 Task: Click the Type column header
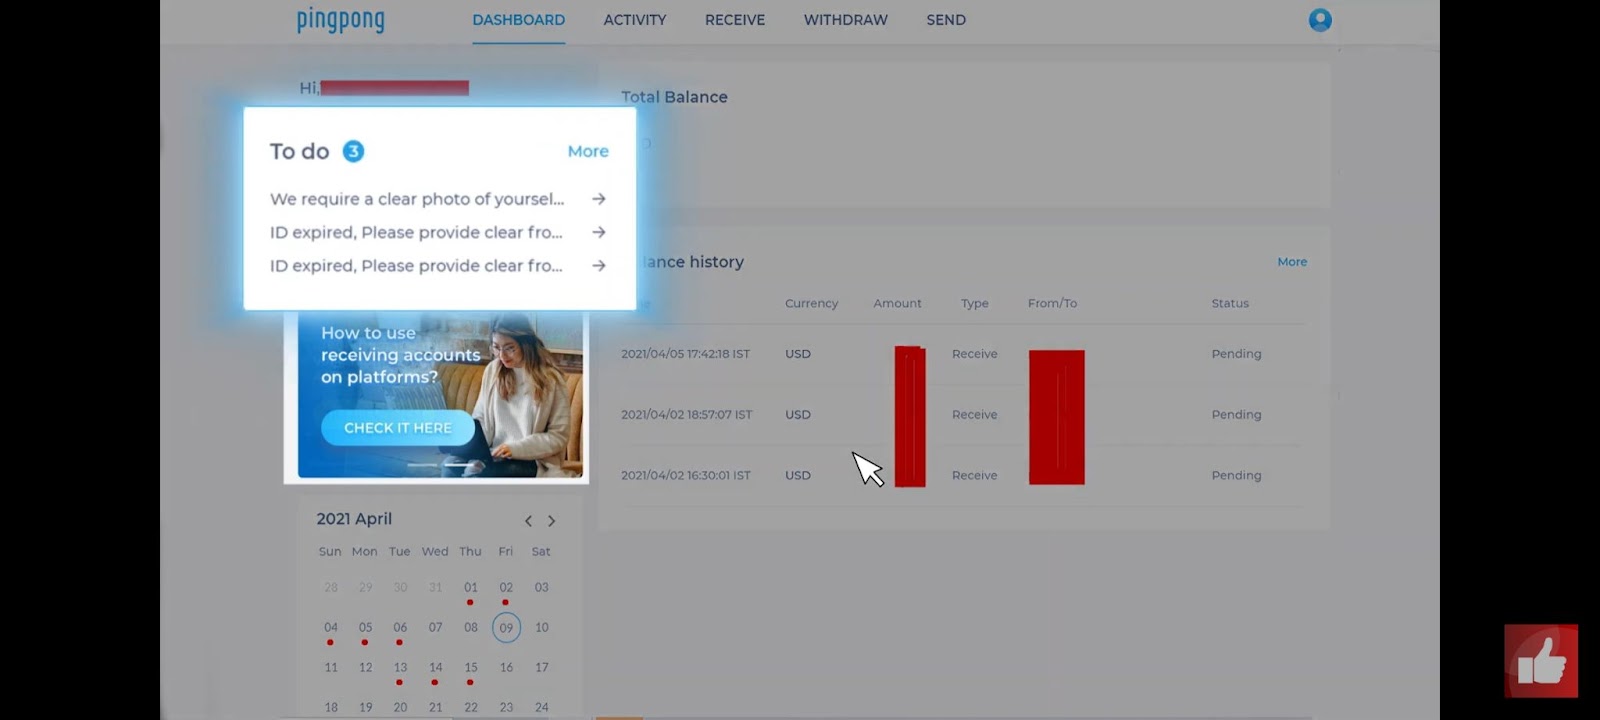click(x=975, y=303)
